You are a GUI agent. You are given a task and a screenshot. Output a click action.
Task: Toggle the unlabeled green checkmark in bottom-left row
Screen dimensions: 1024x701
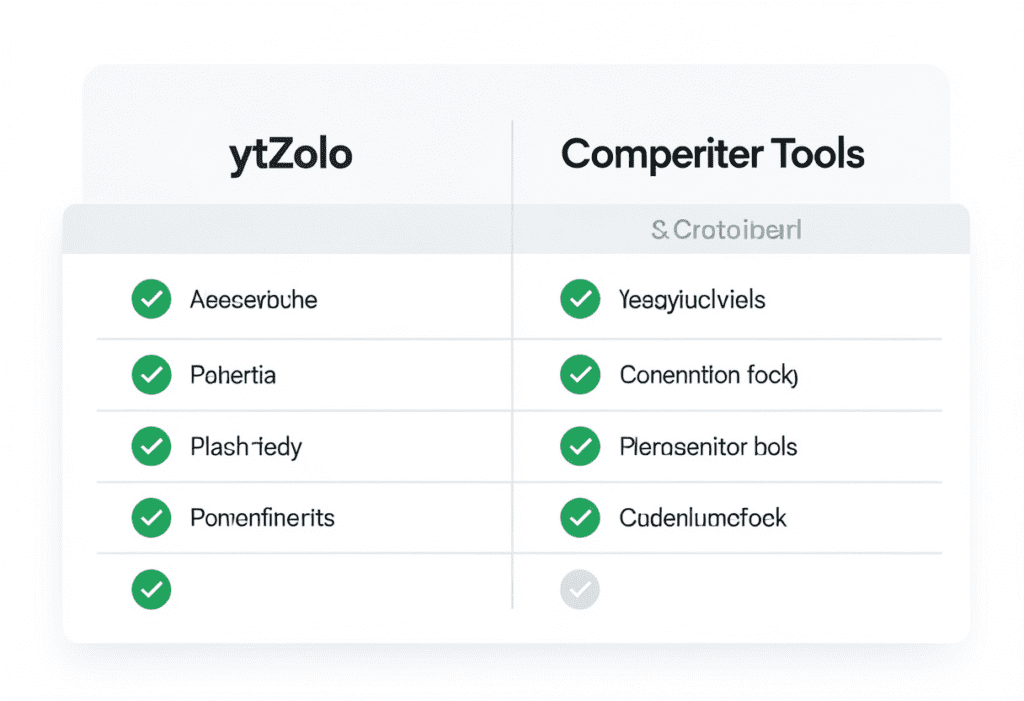pos(151,589)
